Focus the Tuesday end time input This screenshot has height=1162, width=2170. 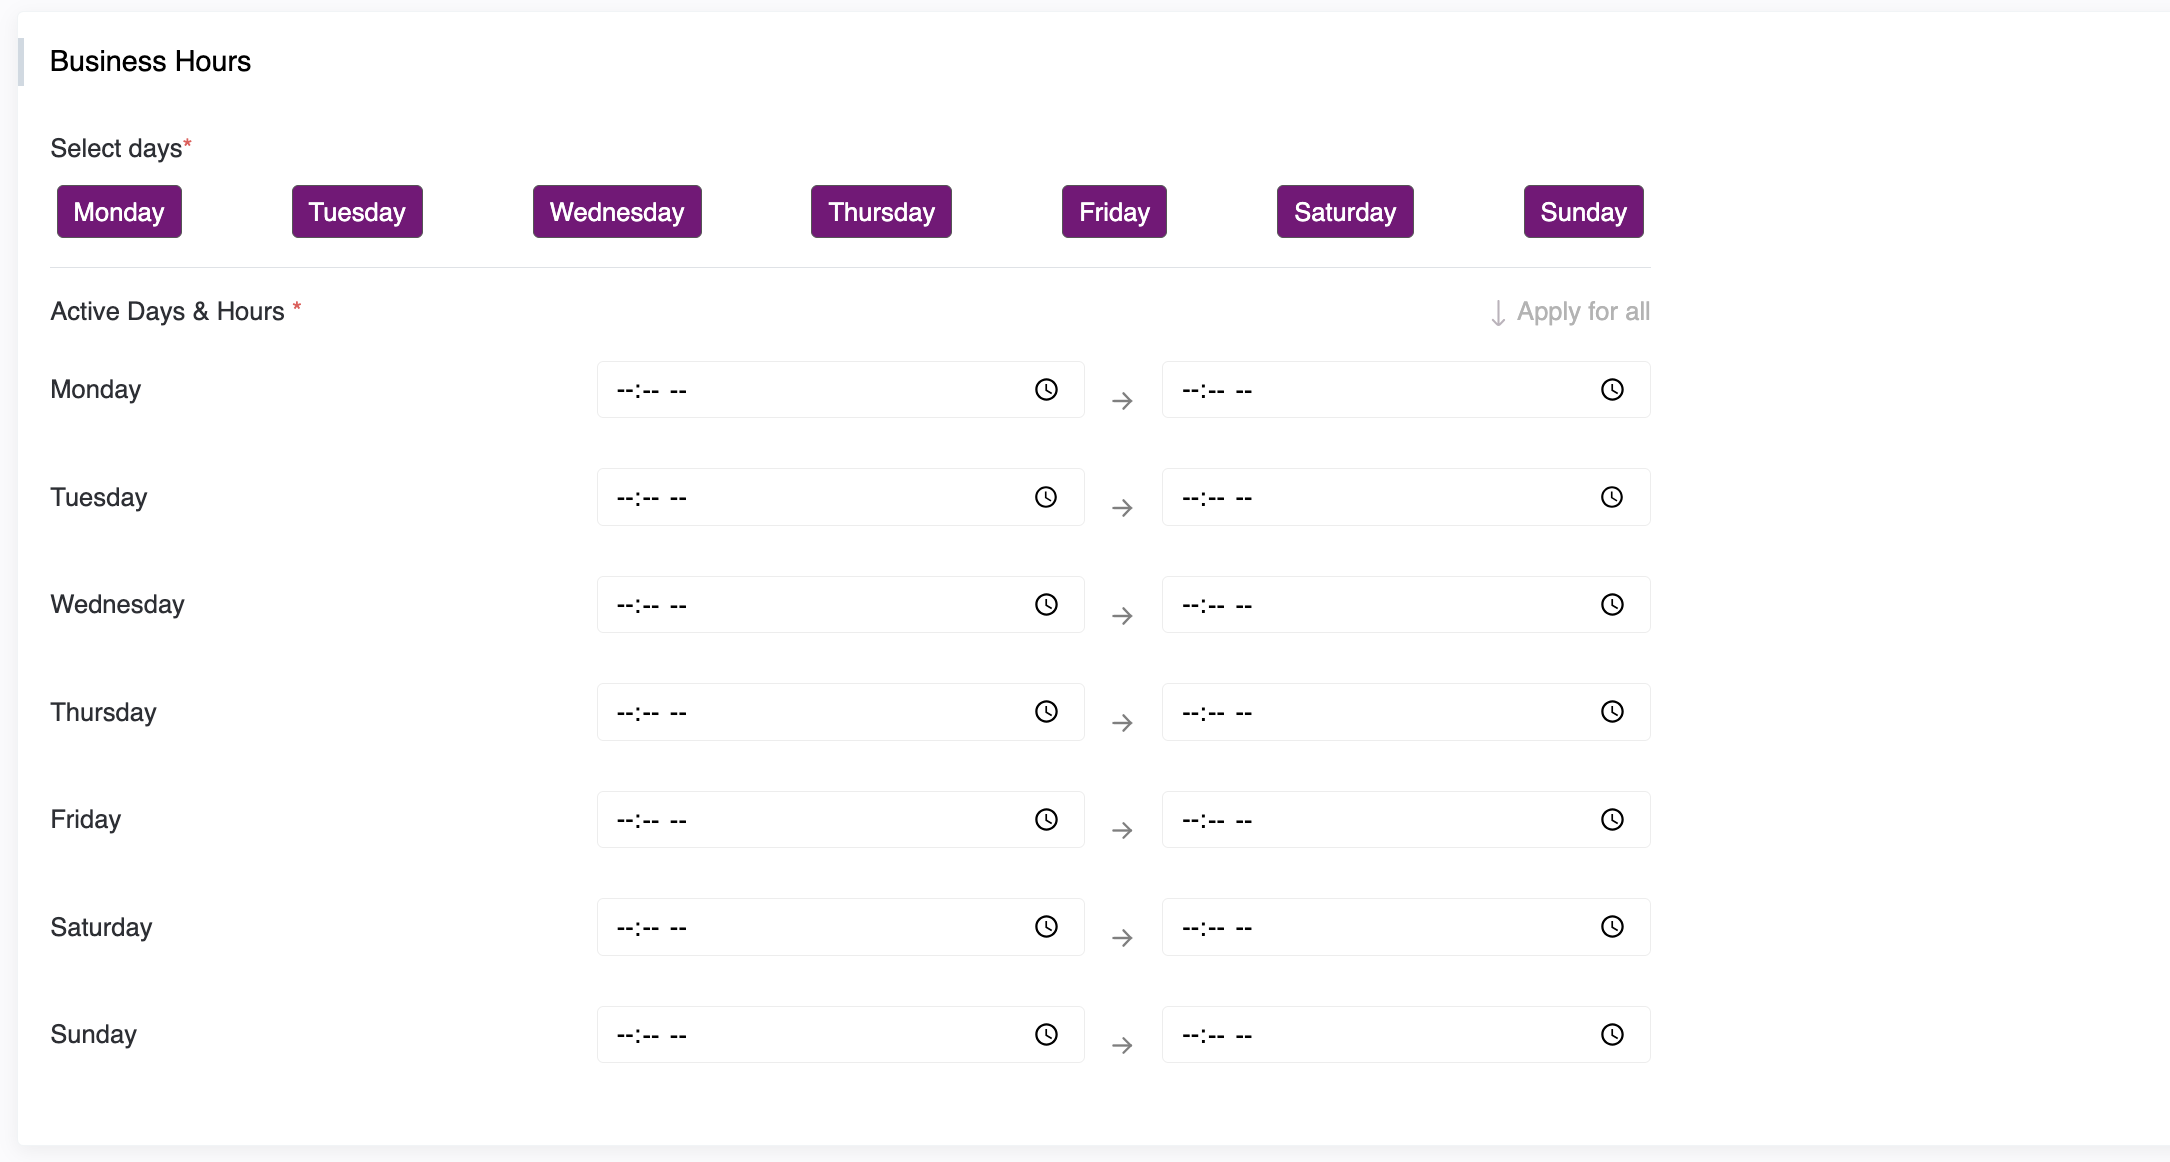click(1380, 498)
